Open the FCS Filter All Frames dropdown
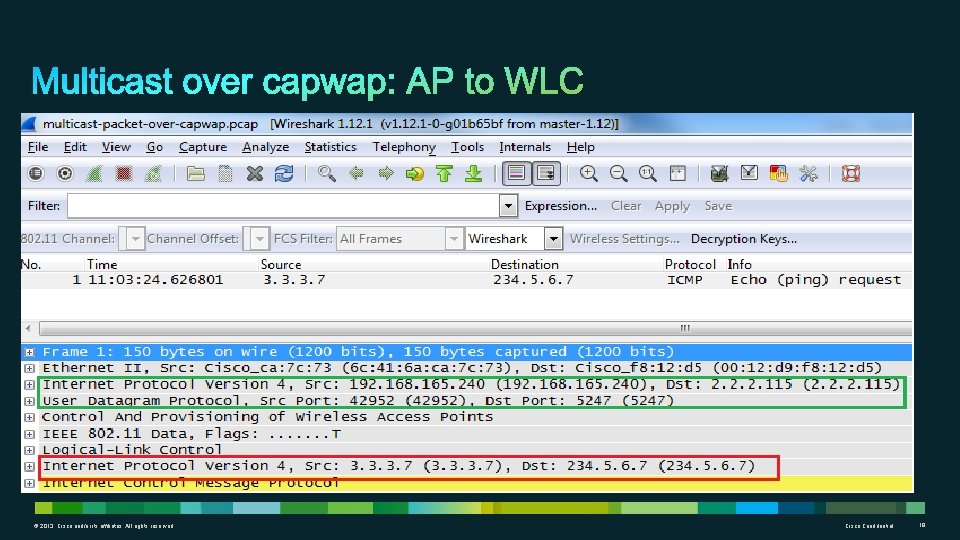960x540 pixels. click(399, 239)
